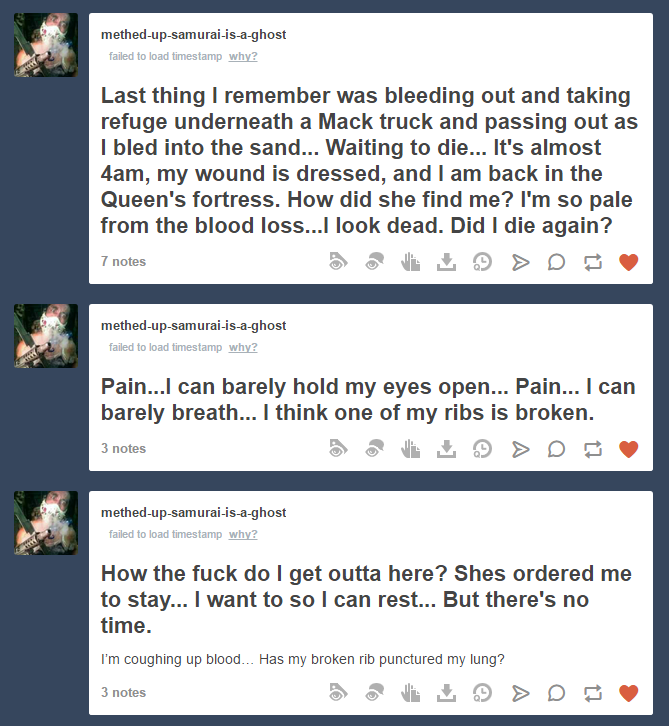This screenshot has width=669, height=726.
Task: Click the queue clock icon on the 'Pain...' post
Action: tap(482, 449)
